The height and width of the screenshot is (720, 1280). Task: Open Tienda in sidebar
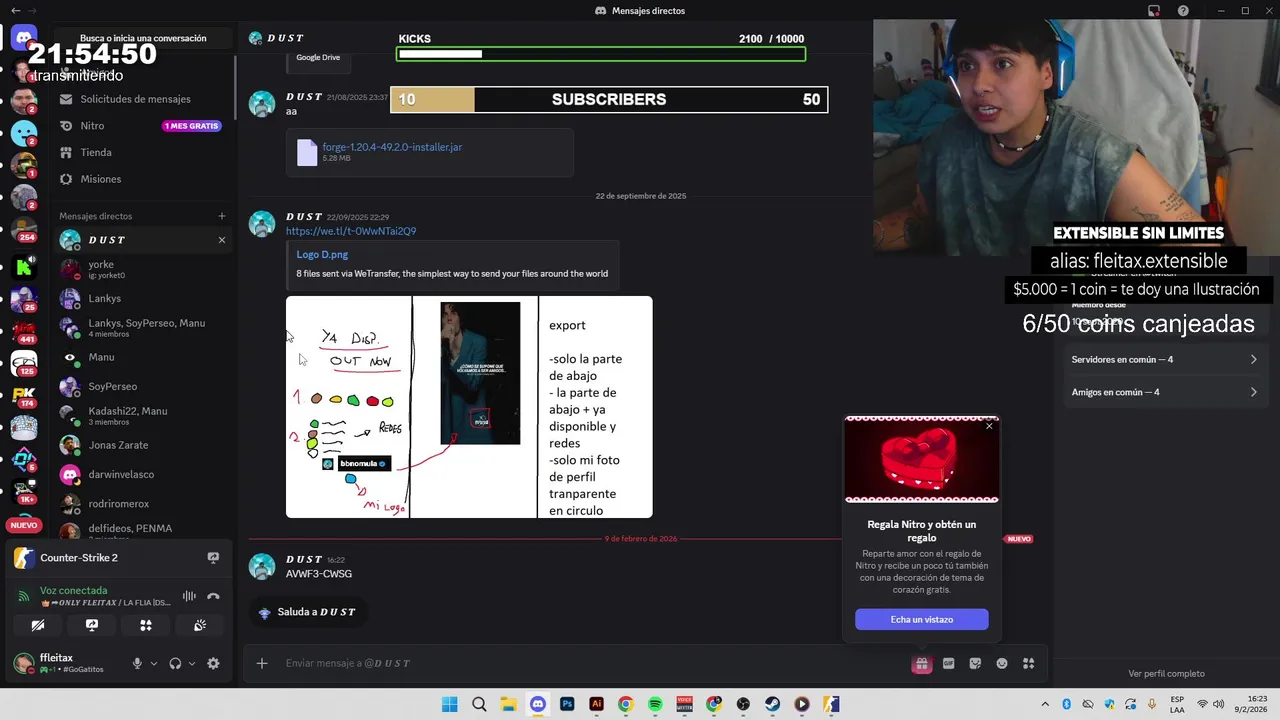[x=142, y=152]
